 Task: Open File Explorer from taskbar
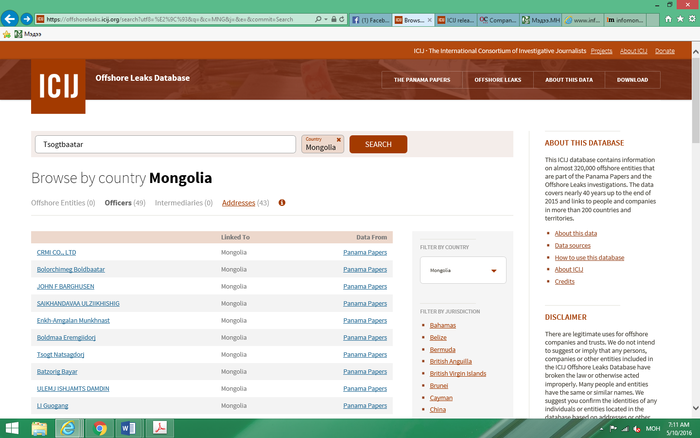[39, 429]
